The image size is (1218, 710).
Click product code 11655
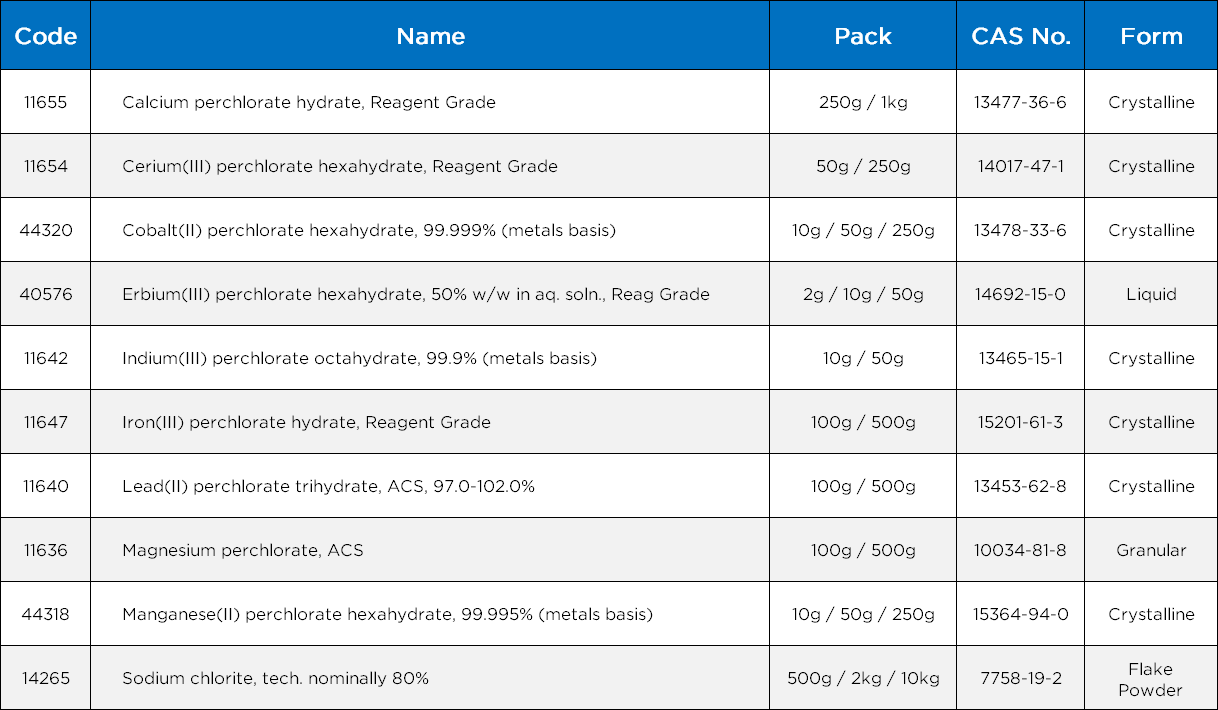(x=46, y=102)
